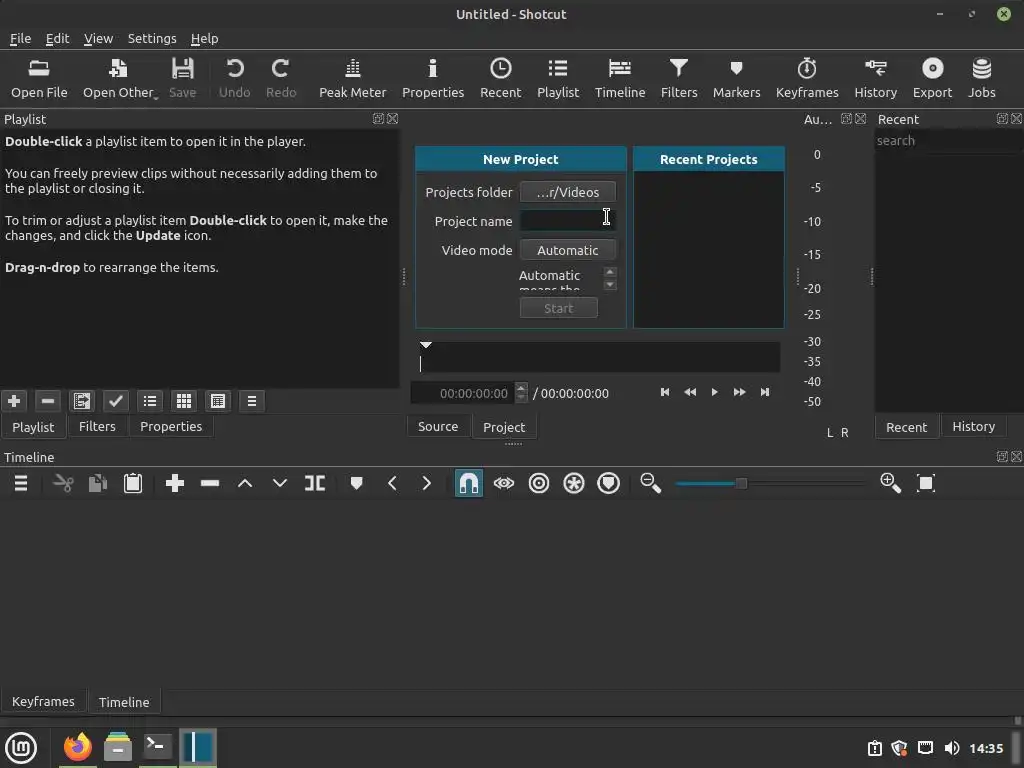The width and height of the screenshot is (1024, 768).
Task: Click the playlist Update checkmark icon
Action: [116, 401]
